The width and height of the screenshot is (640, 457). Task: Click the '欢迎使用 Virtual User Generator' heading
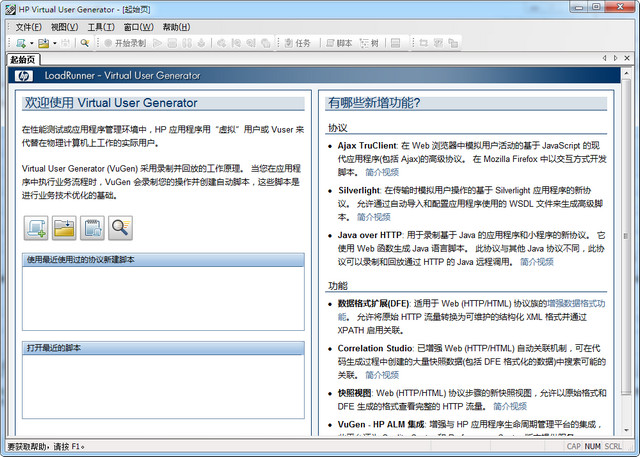coord(111,103)
